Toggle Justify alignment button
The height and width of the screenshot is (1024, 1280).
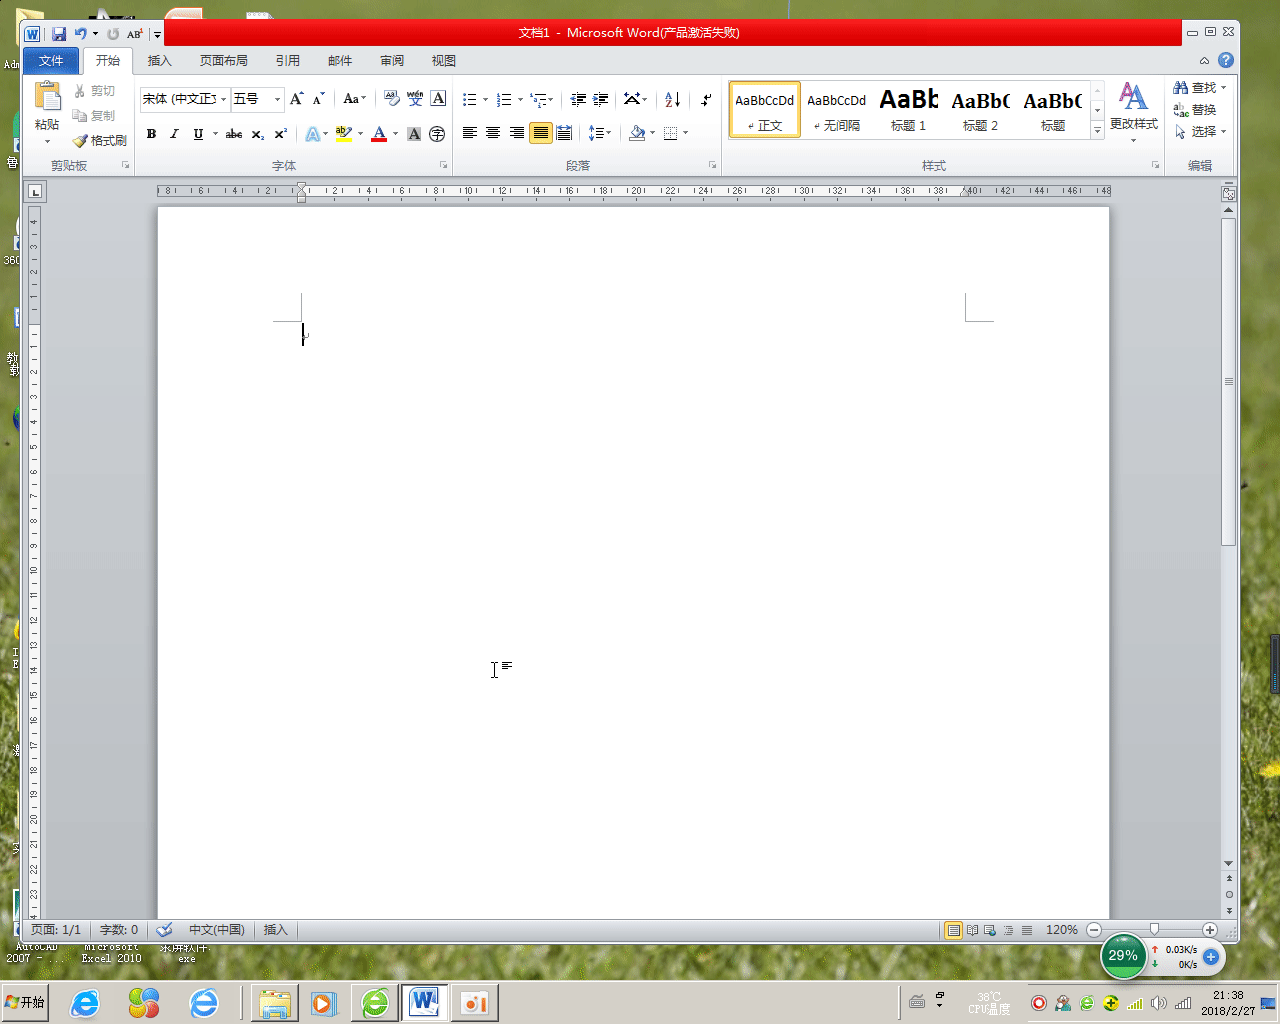pyautogui.click(x=541, y=133)
